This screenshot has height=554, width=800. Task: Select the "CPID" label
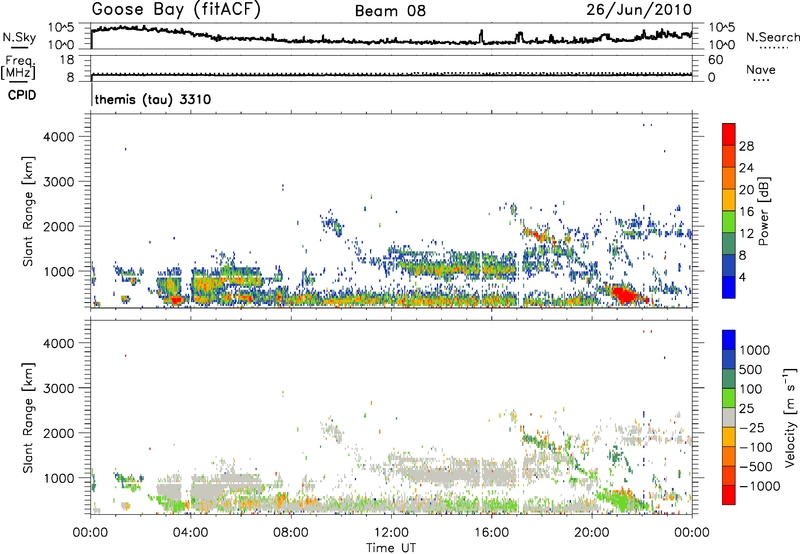(22, 95)
